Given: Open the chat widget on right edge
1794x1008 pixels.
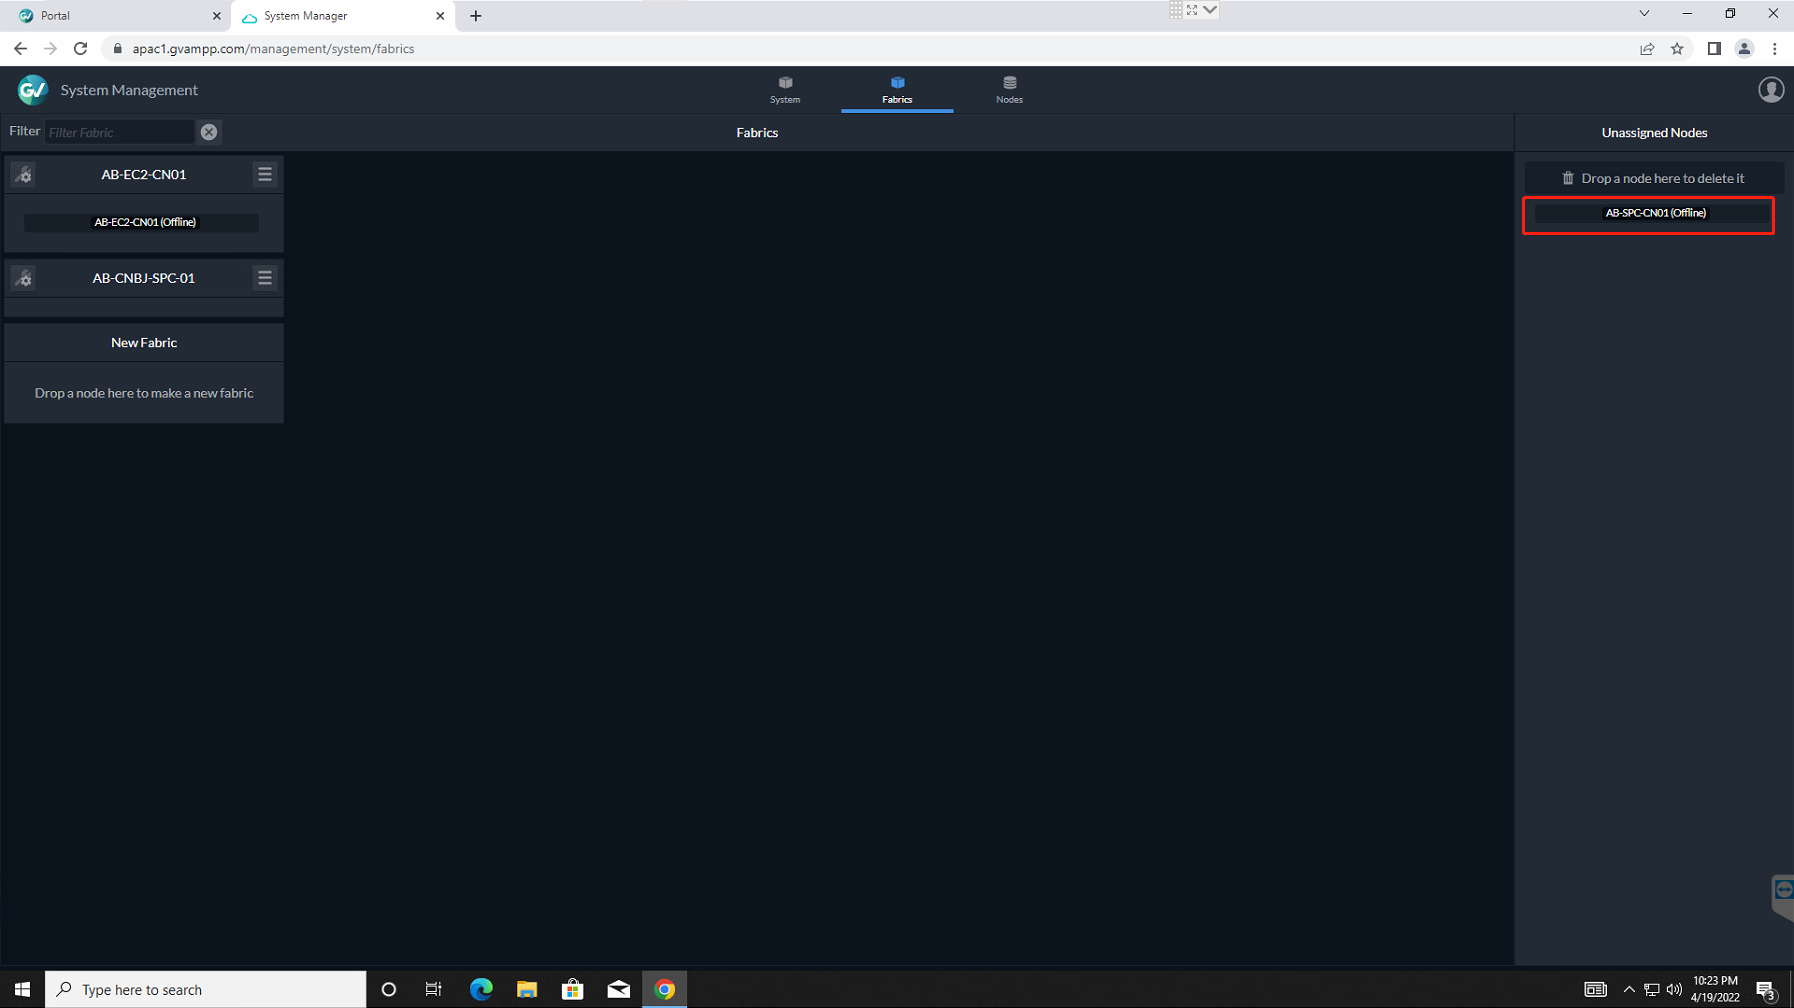Looking at the screenshot, I should click(1783, 896).
